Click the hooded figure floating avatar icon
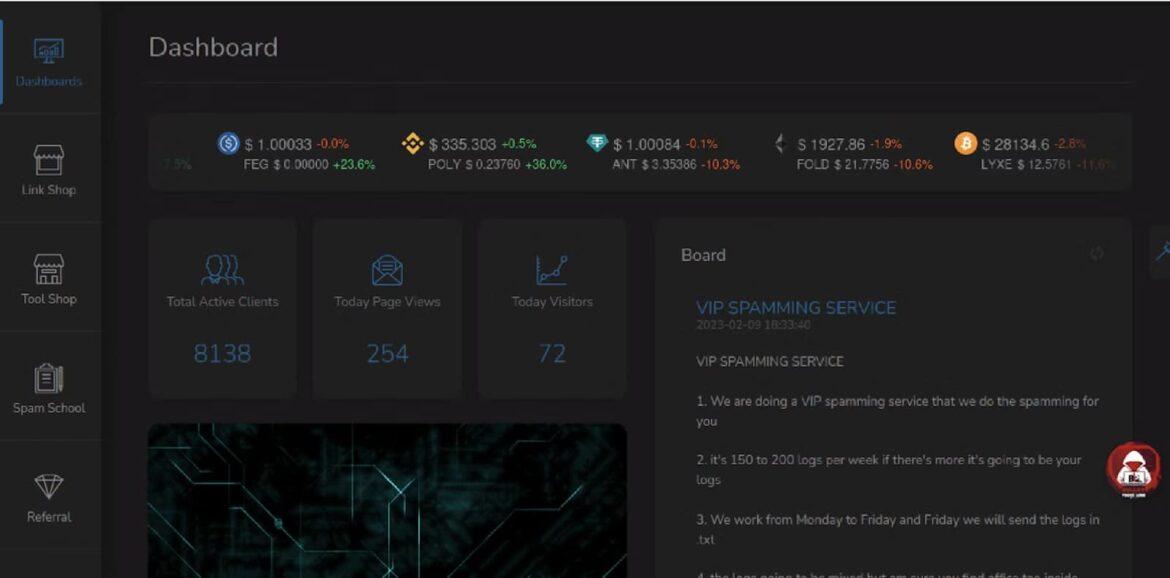The width and height of the screenshot is (1170, 578). point(1132,469)
